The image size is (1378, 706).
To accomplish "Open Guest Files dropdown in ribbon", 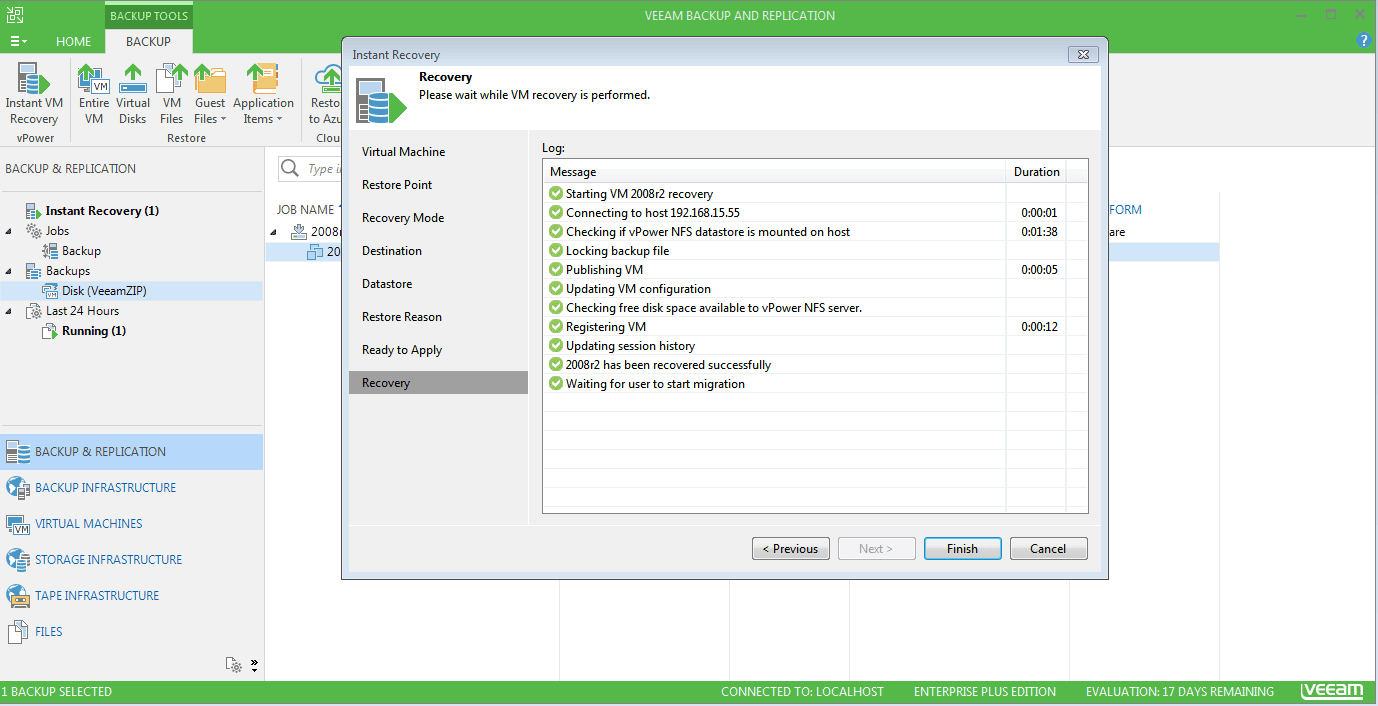I will click(210, 94).
